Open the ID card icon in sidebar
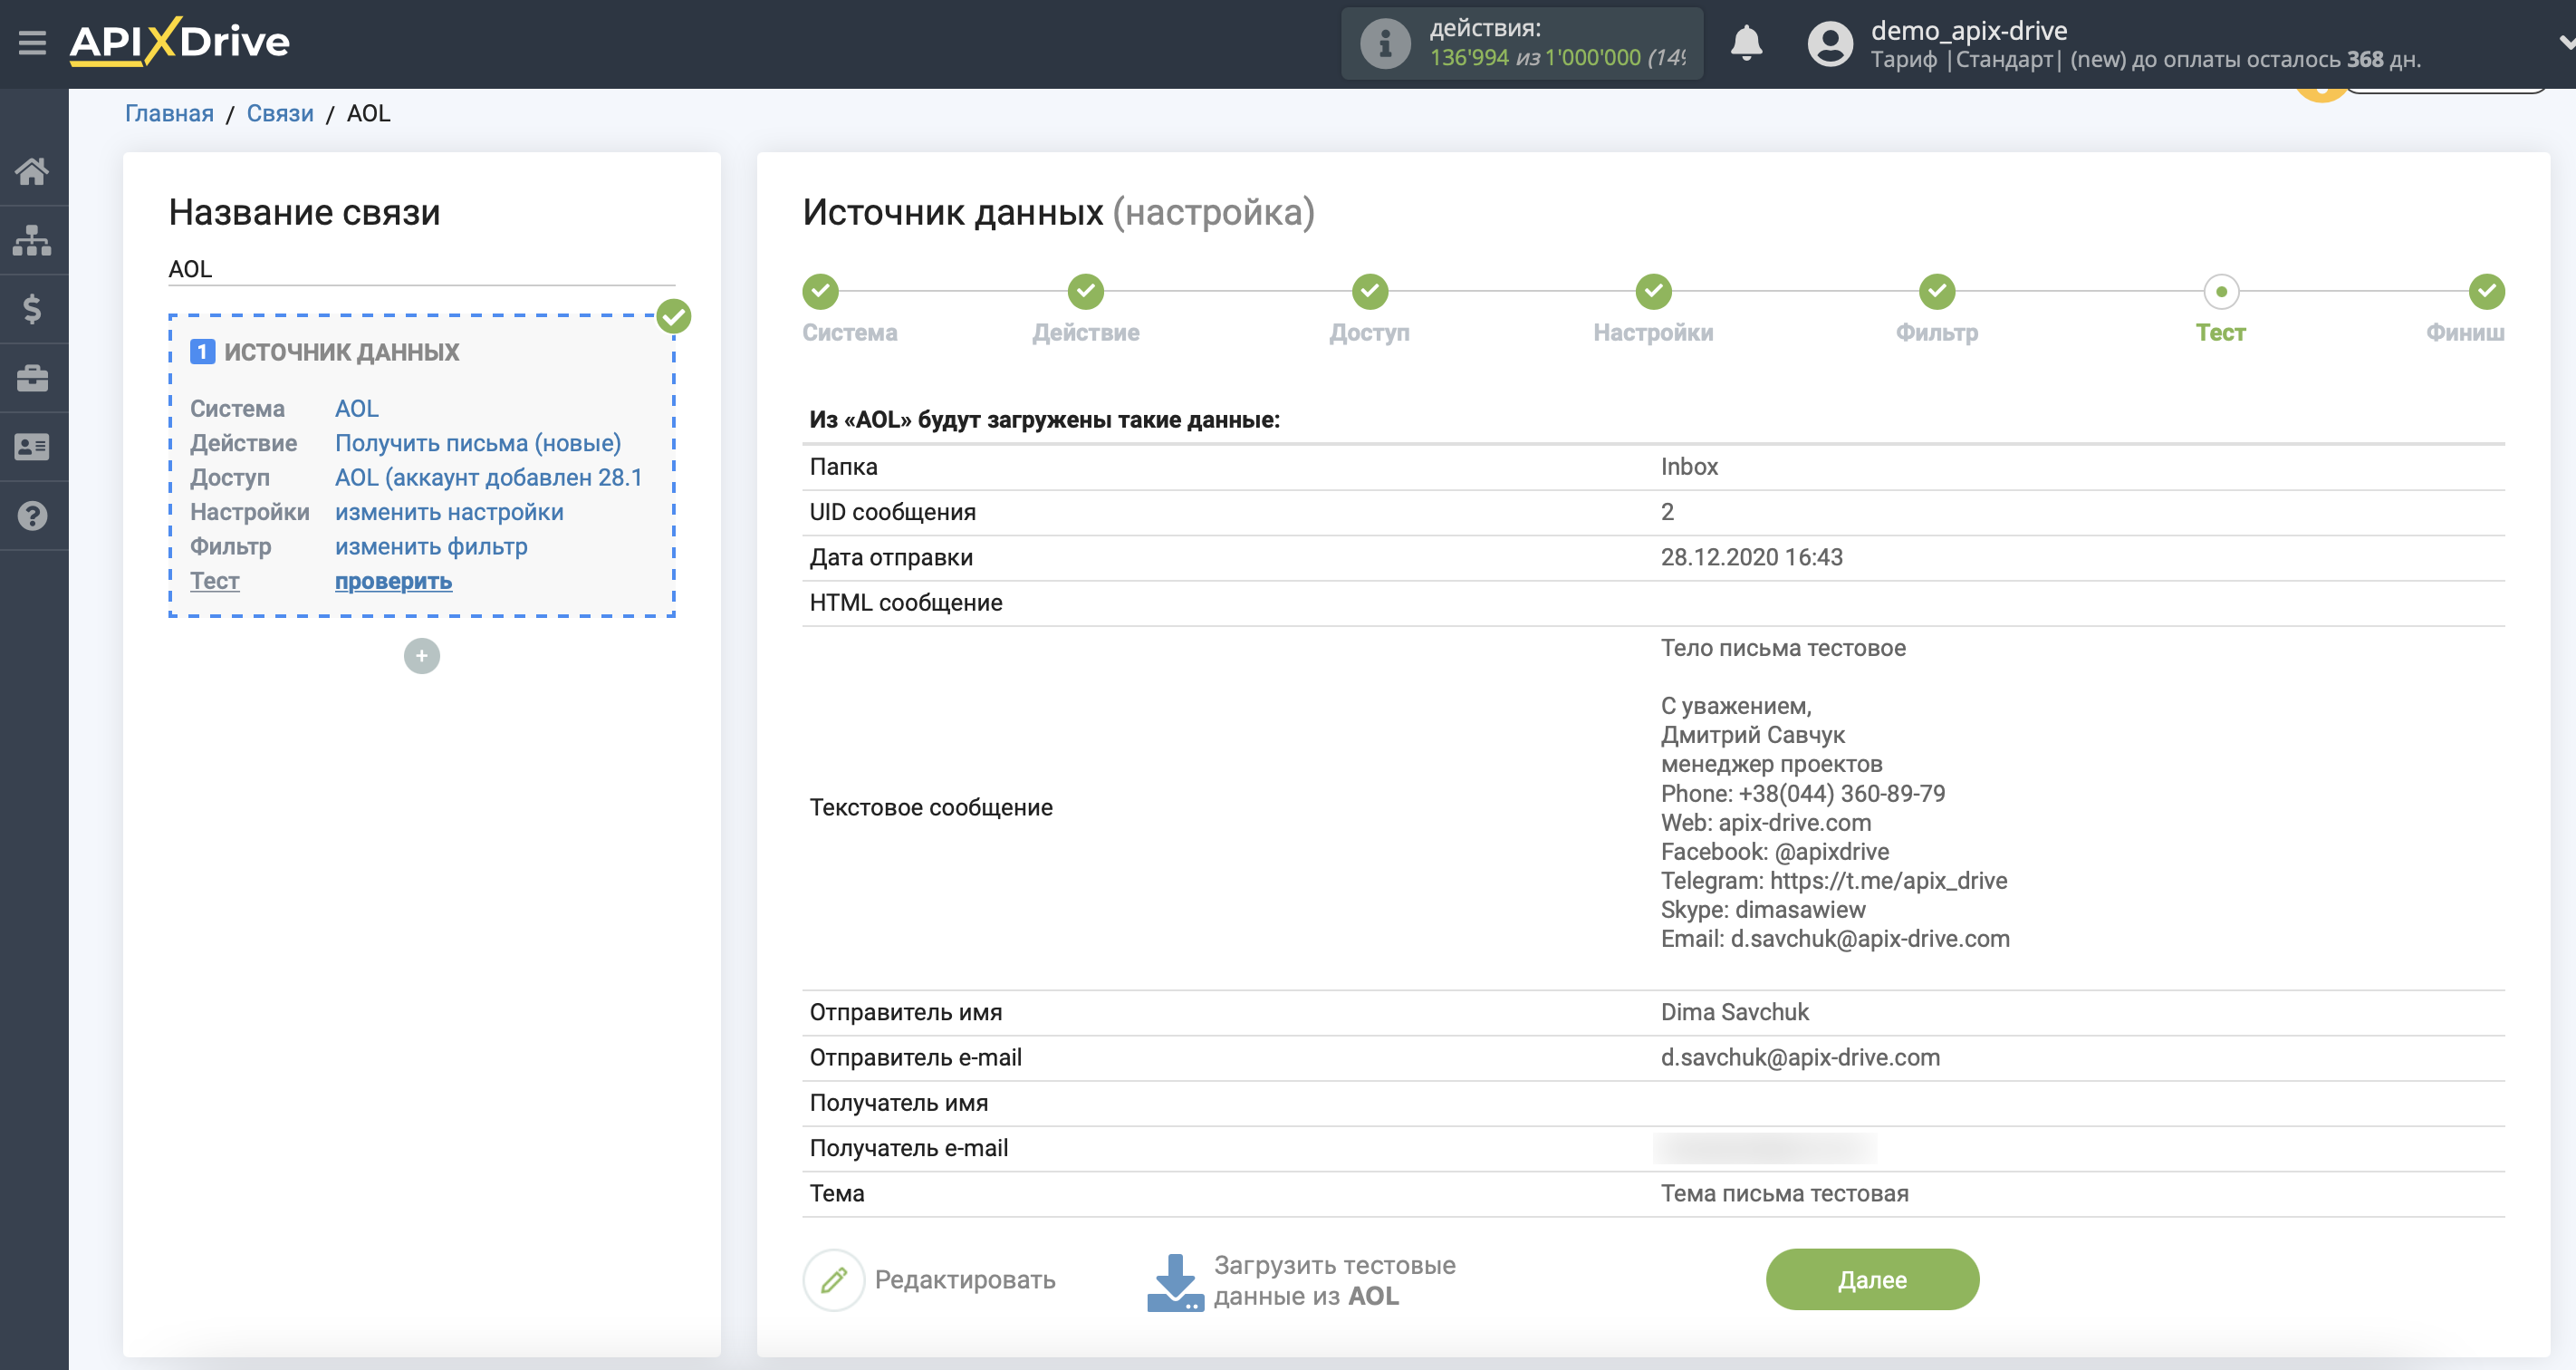 coord(32,447)
